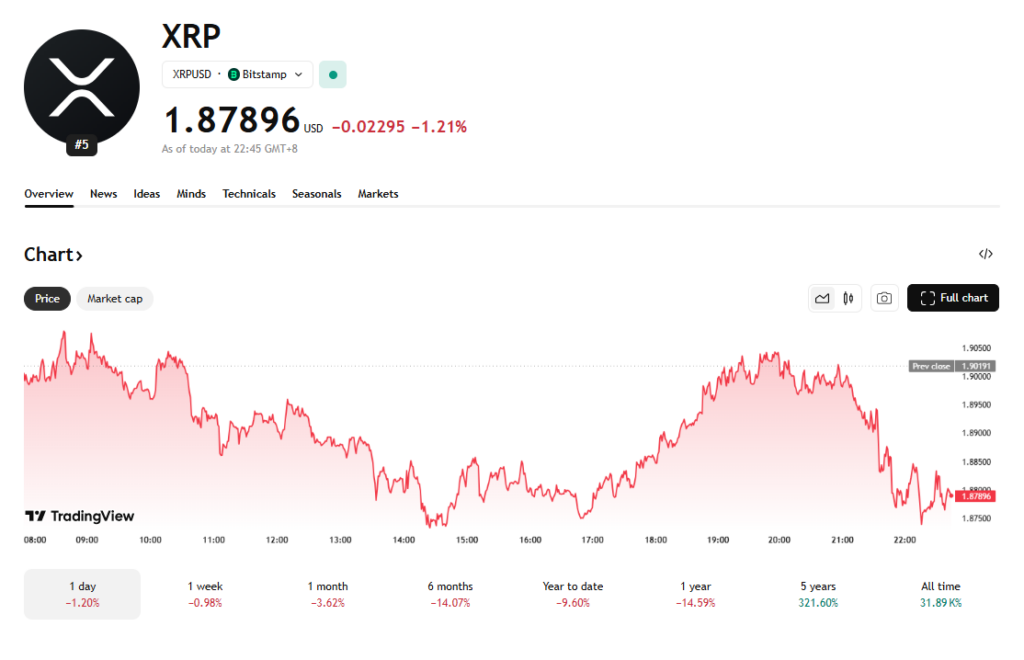Select the 1 week range
The width and height of the screenshot is (1024, 660).
tap(205, 594)
